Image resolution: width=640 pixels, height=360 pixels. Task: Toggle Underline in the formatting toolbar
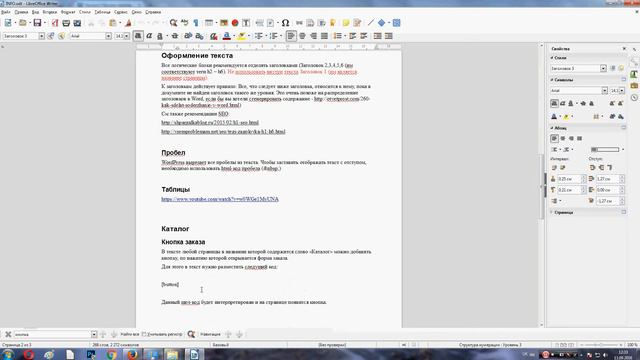point(160,36)
